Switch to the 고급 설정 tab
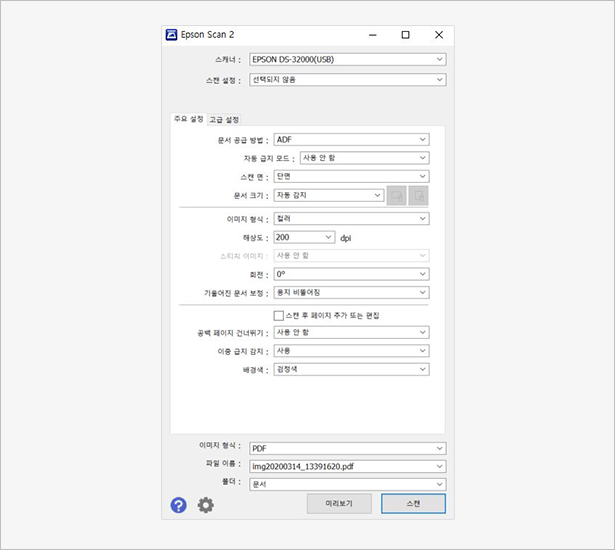 [x=224, y=120]
